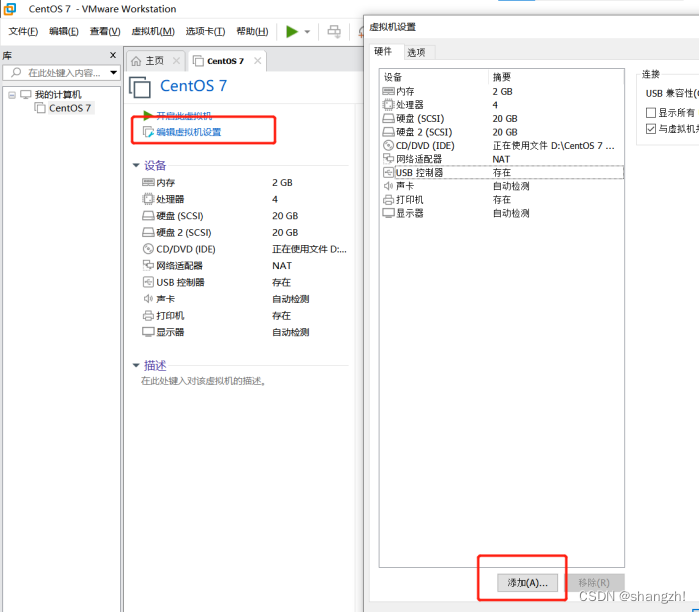Select 硬盘 (SCSI) row icon in settings dialog
Image resolution: width=700 pixels, height=613 pixels.
(388, 118)
